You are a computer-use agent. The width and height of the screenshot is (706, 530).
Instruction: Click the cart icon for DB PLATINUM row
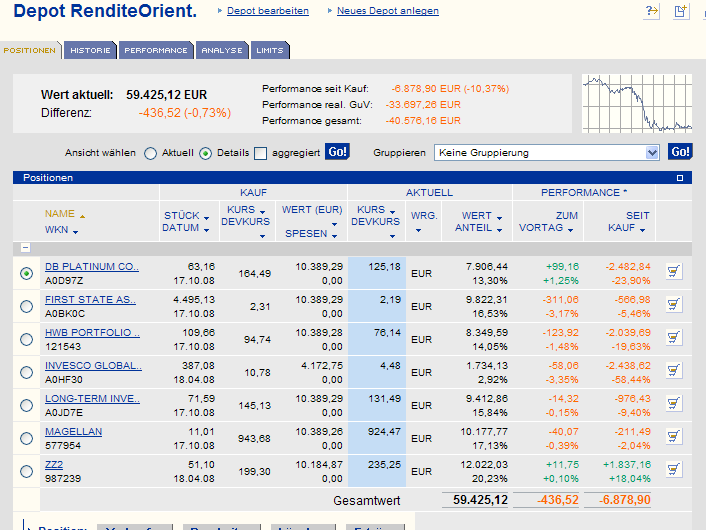point(673,272)
